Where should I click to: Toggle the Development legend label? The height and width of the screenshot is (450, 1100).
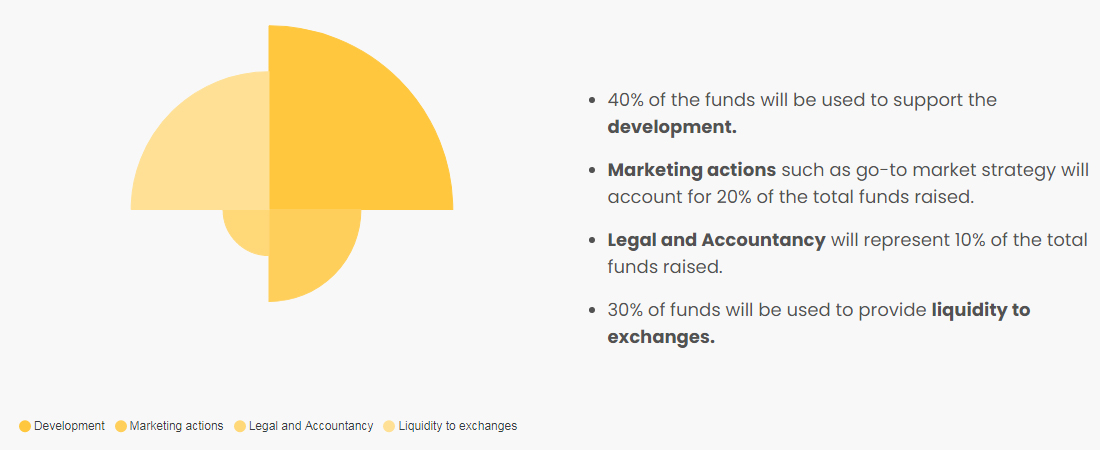click(x=69, y=426)
